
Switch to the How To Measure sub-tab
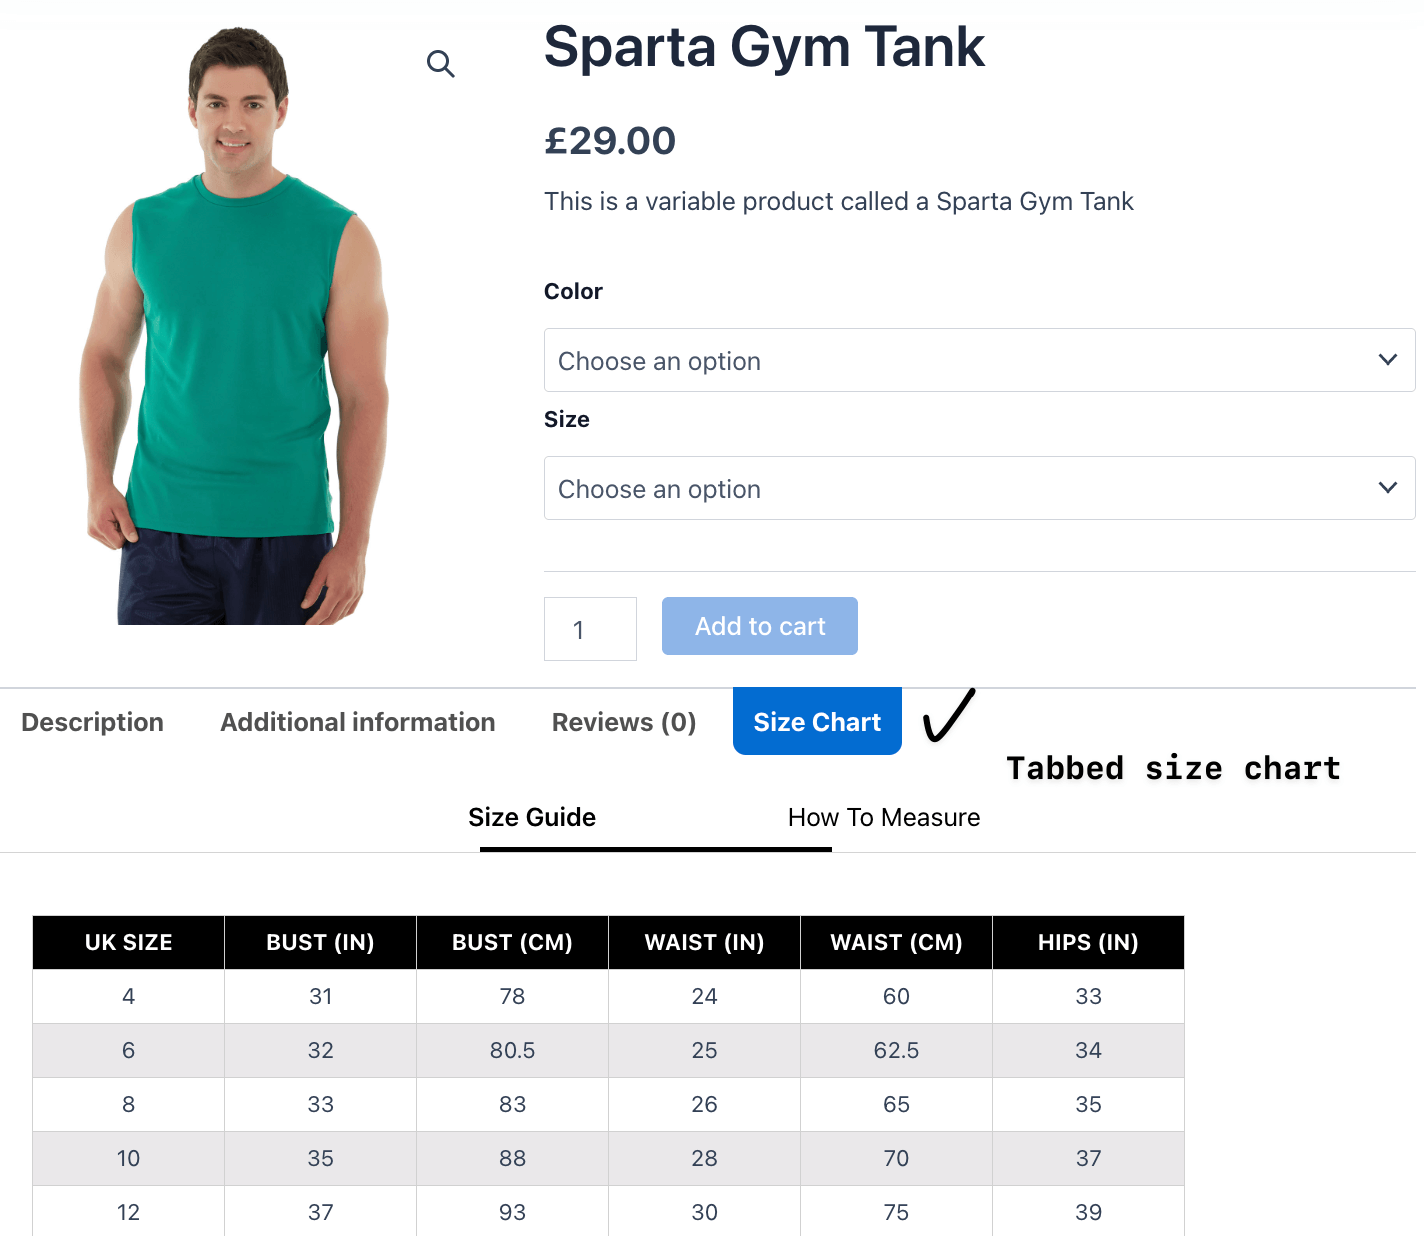[x=884, y=817]
